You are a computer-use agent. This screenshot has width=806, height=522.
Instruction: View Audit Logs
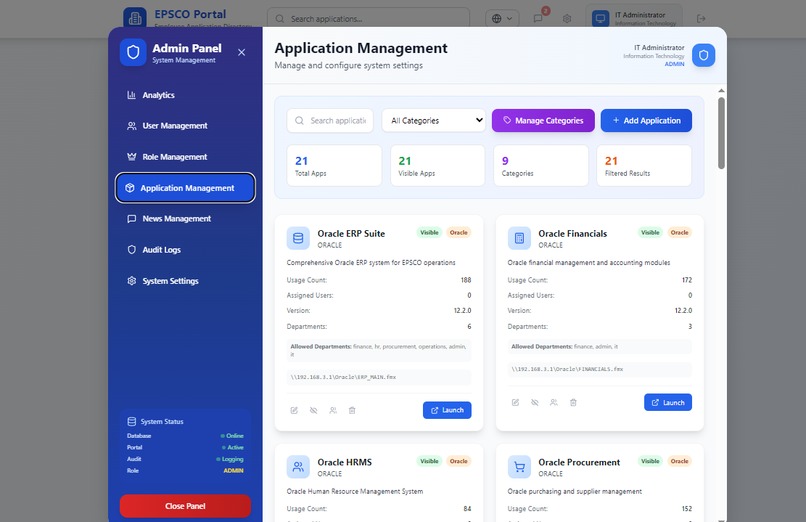coord(185,250)
